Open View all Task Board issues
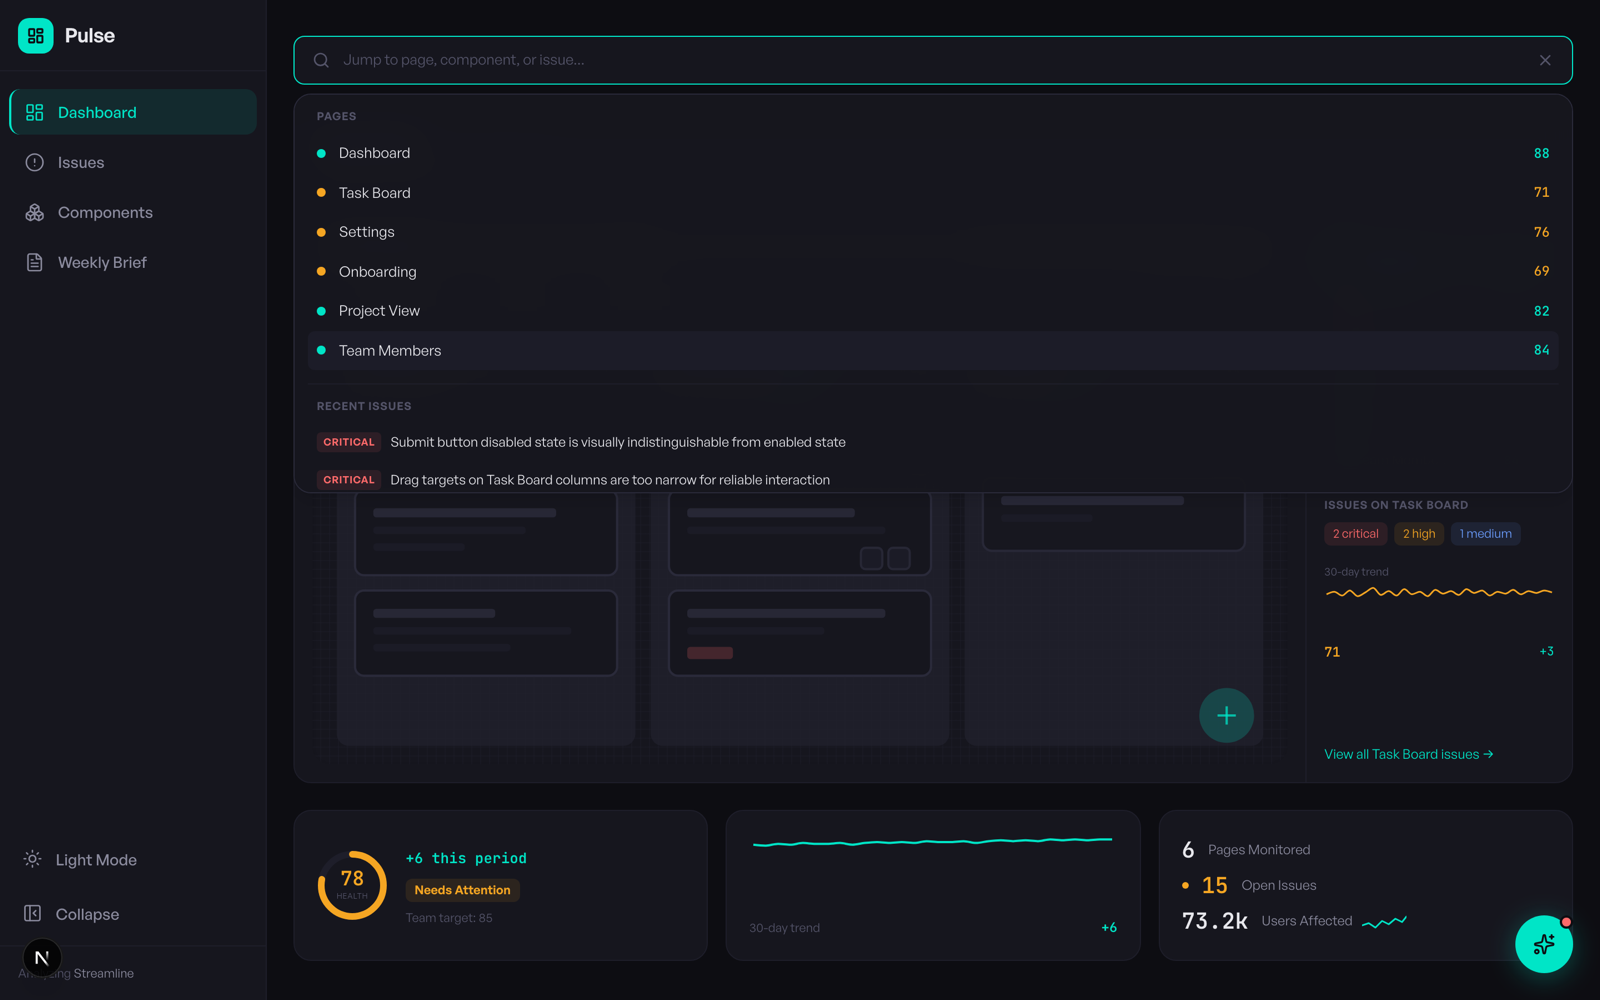This screenshot has height=1000, width=1600. [x=1408, y=754]
